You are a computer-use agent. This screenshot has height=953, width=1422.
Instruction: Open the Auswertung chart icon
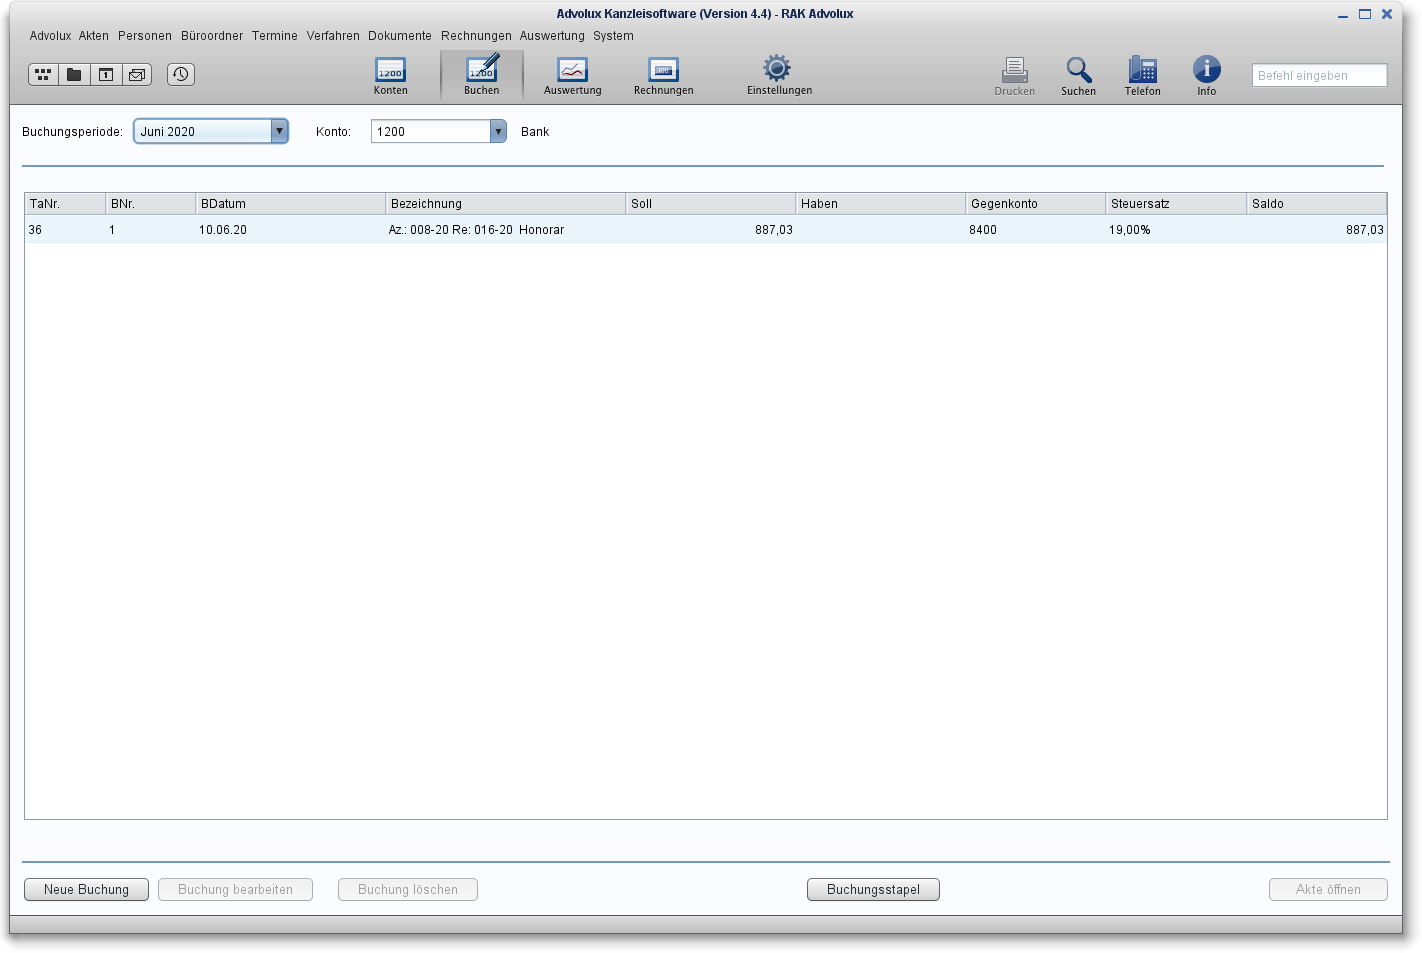tap(572, 76)
